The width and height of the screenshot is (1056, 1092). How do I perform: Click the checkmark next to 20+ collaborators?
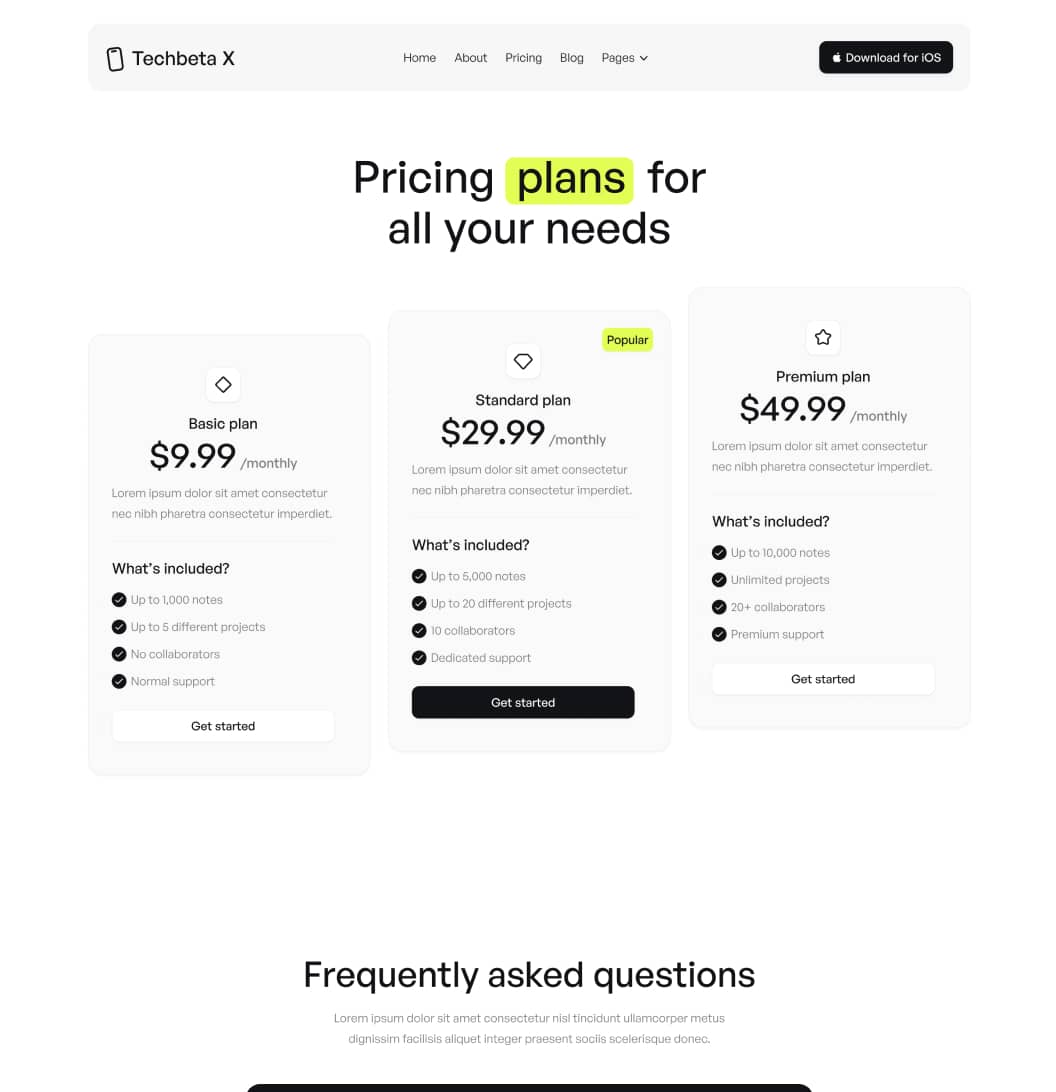pos(718,606)
